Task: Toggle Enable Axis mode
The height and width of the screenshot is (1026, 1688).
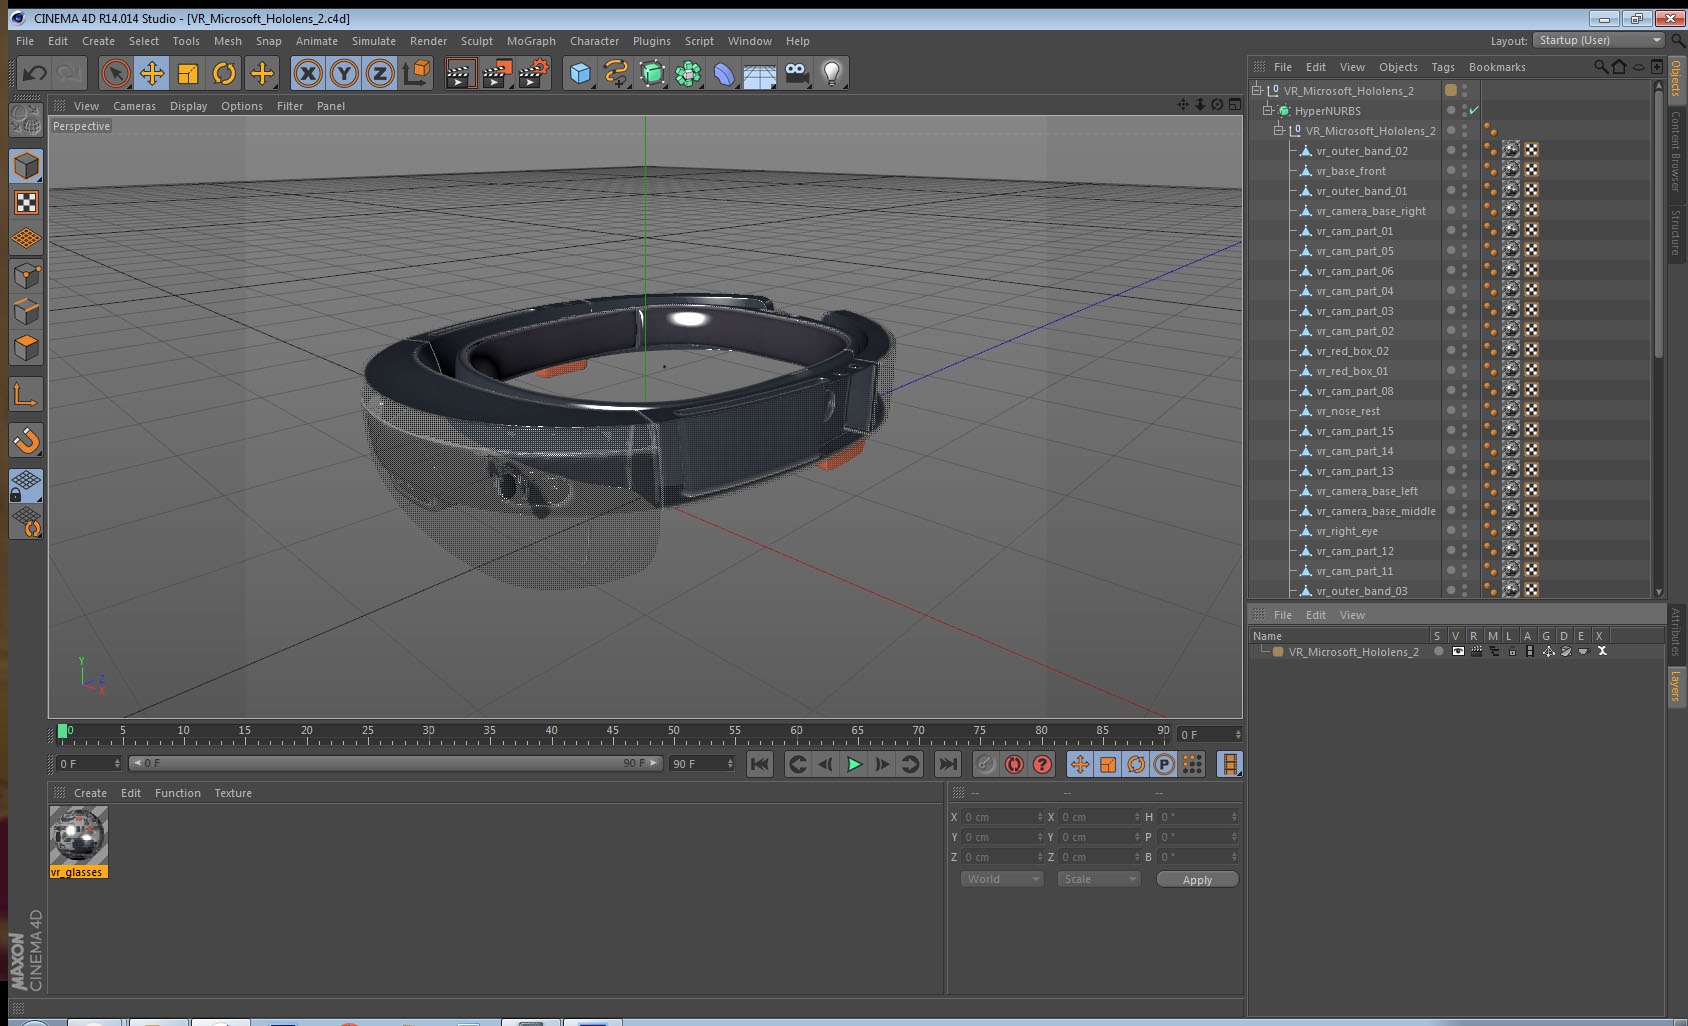Action: point(26,395)
